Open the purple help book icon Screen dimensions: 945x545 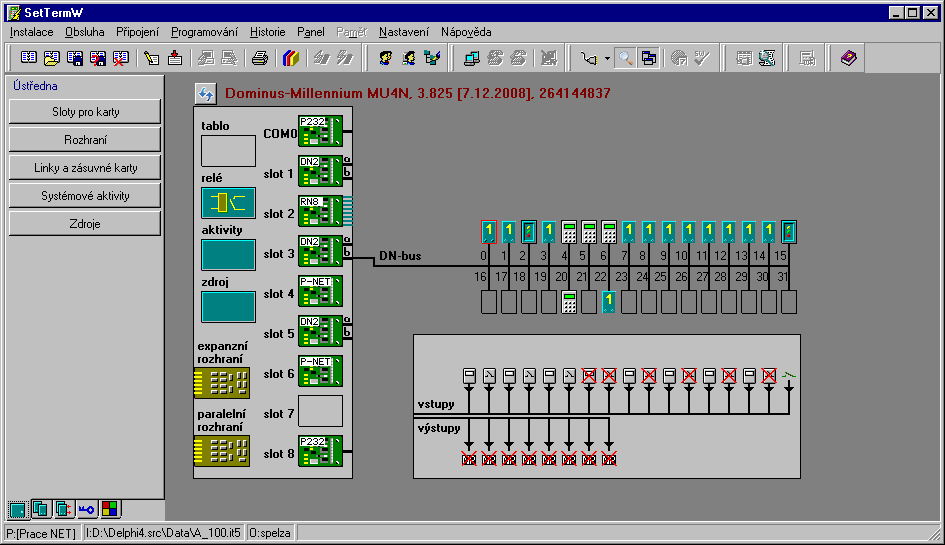849,58
